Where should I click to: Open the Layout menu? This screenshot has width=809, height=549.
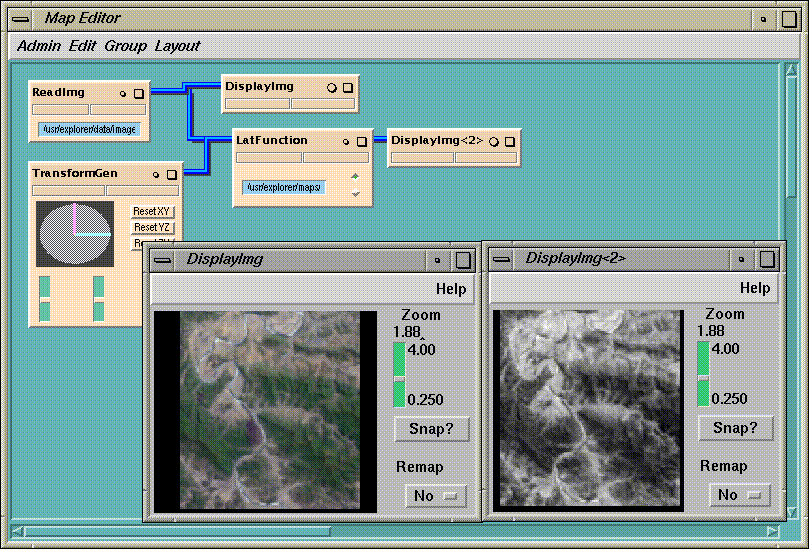coord(177,46)
